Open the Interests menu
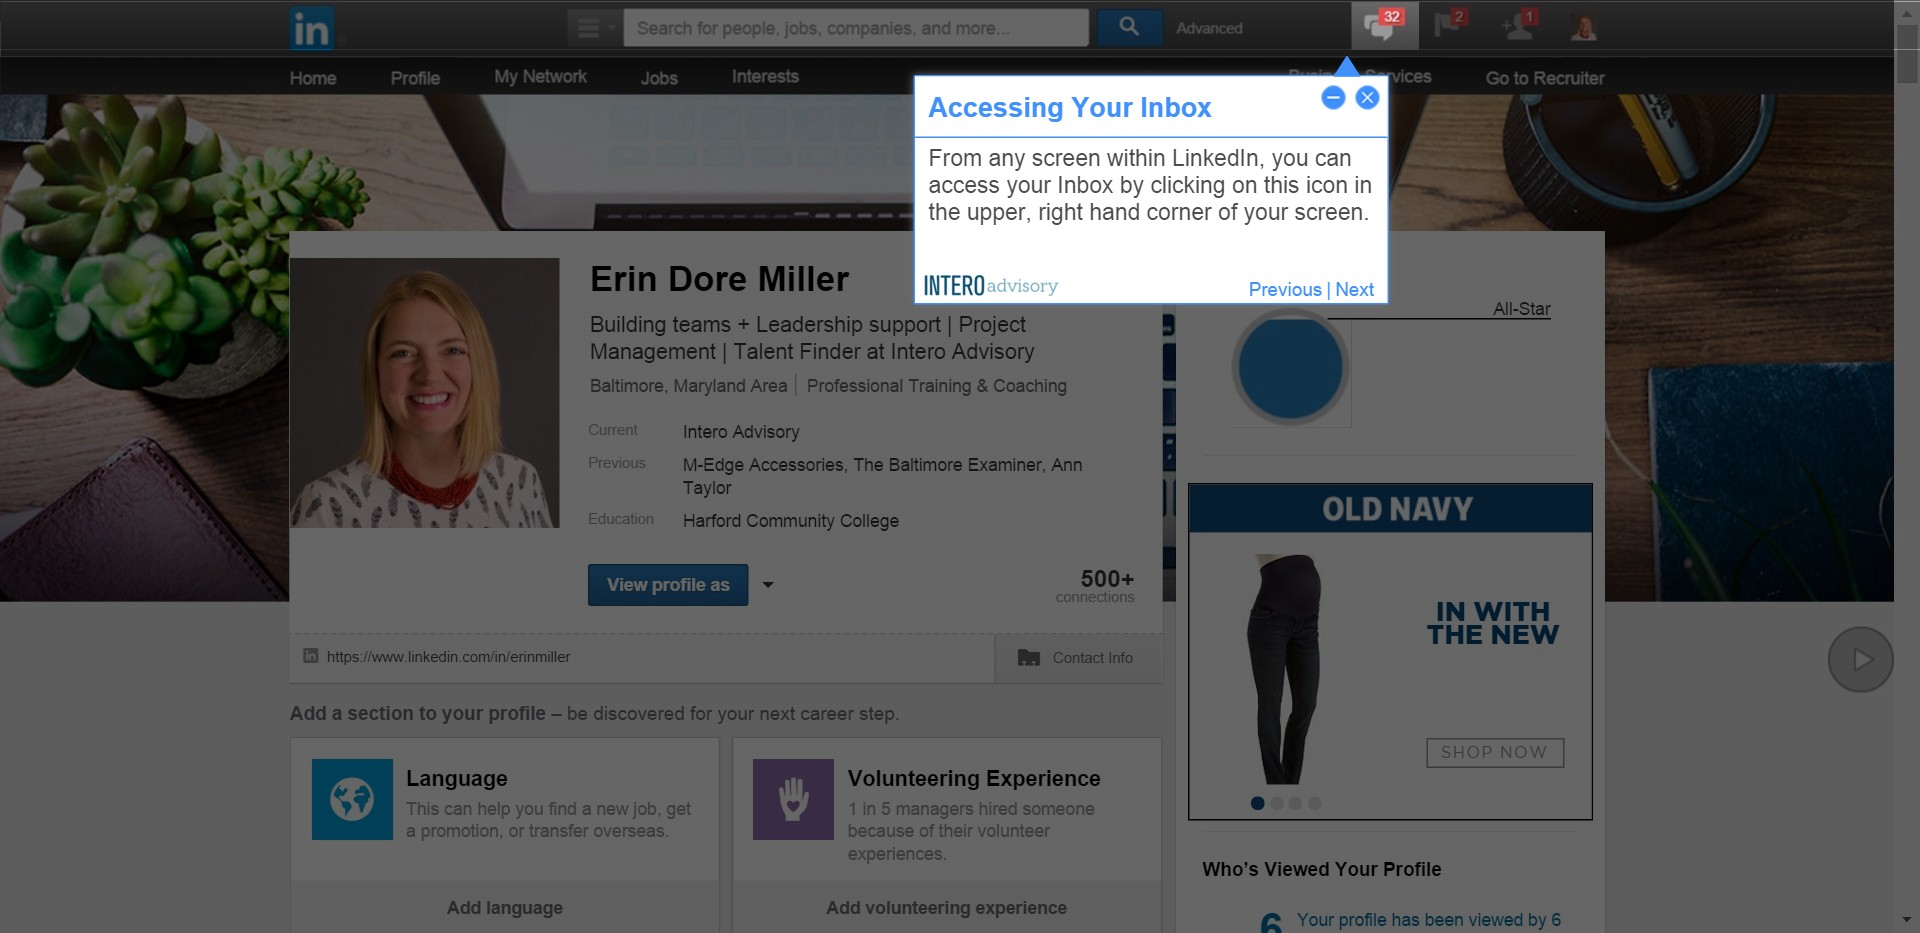The image size is (1920, 933). click(765, 77)
